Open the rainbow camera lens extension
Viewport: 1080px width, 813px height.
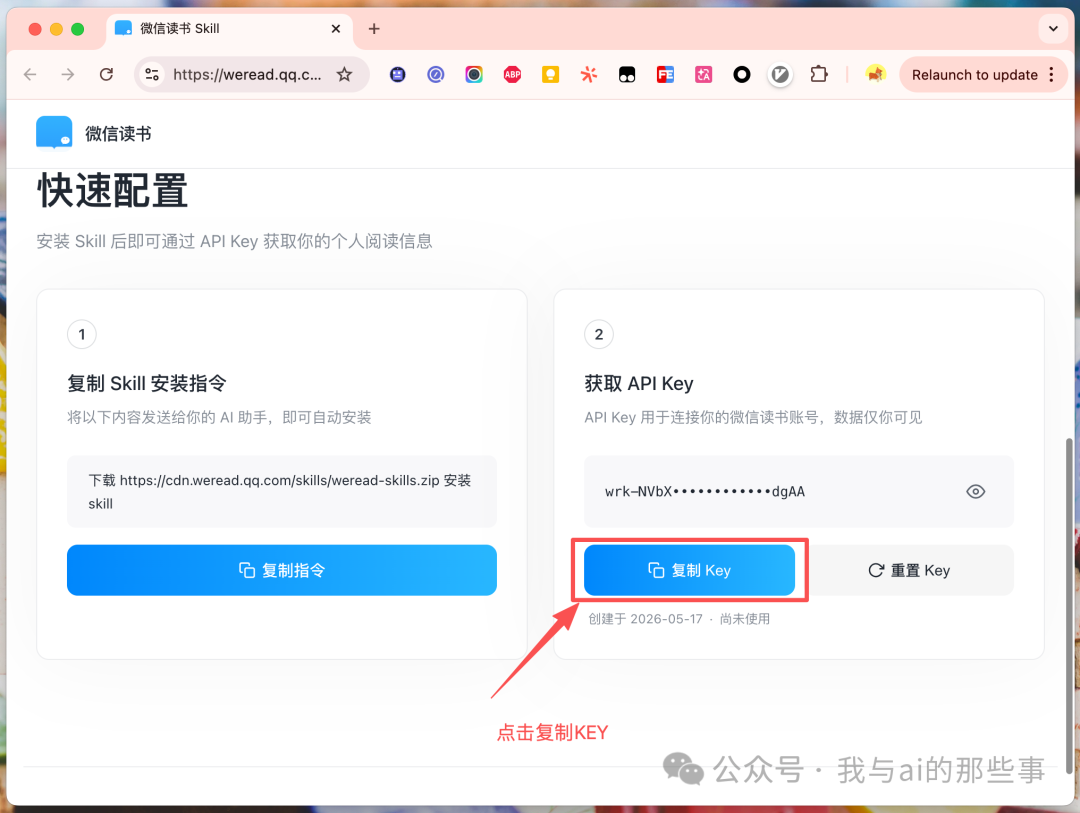tap(474, 74)
